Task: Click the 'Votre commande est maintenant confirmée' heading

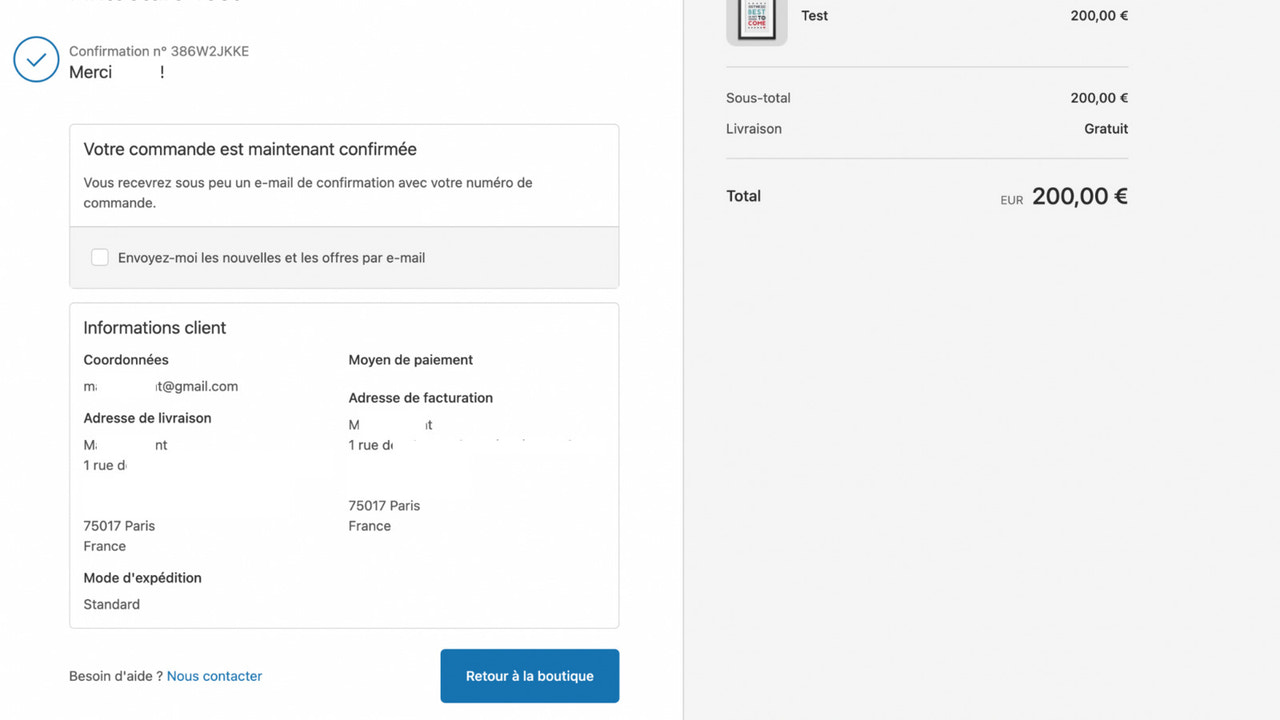Action: click(x=250, y=149)
